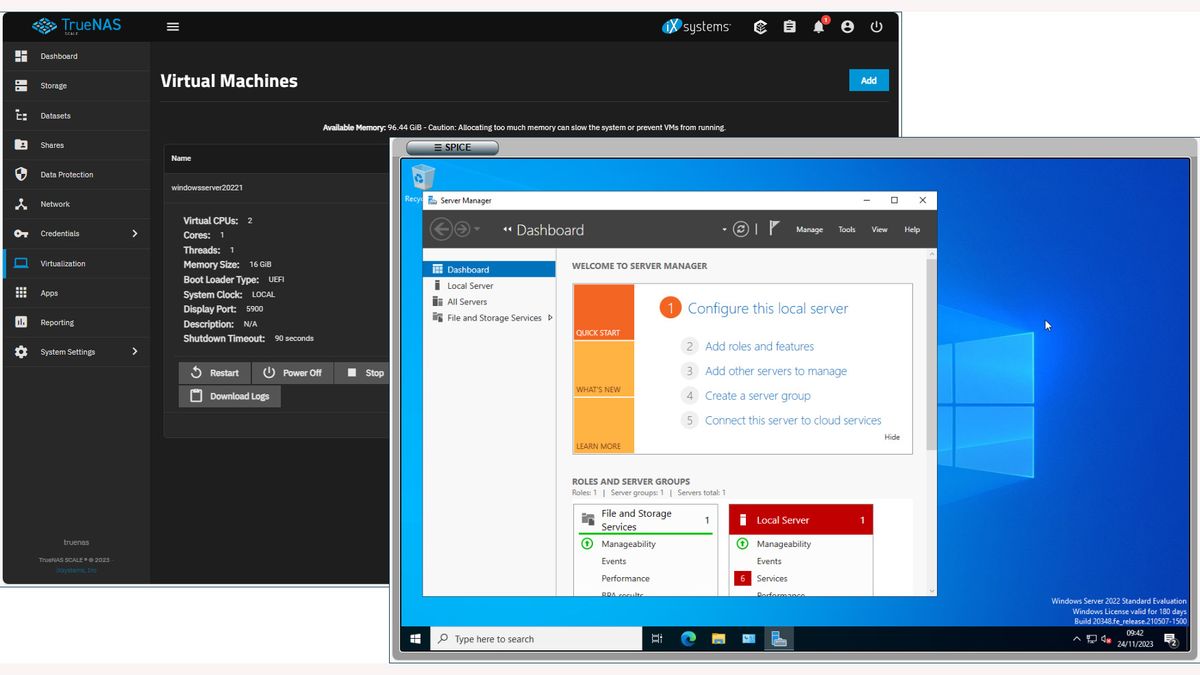Viewport: 1200px width, 675px height.
Task: Open Reporting in the TrueNAS sidebar
Action: 76,323
